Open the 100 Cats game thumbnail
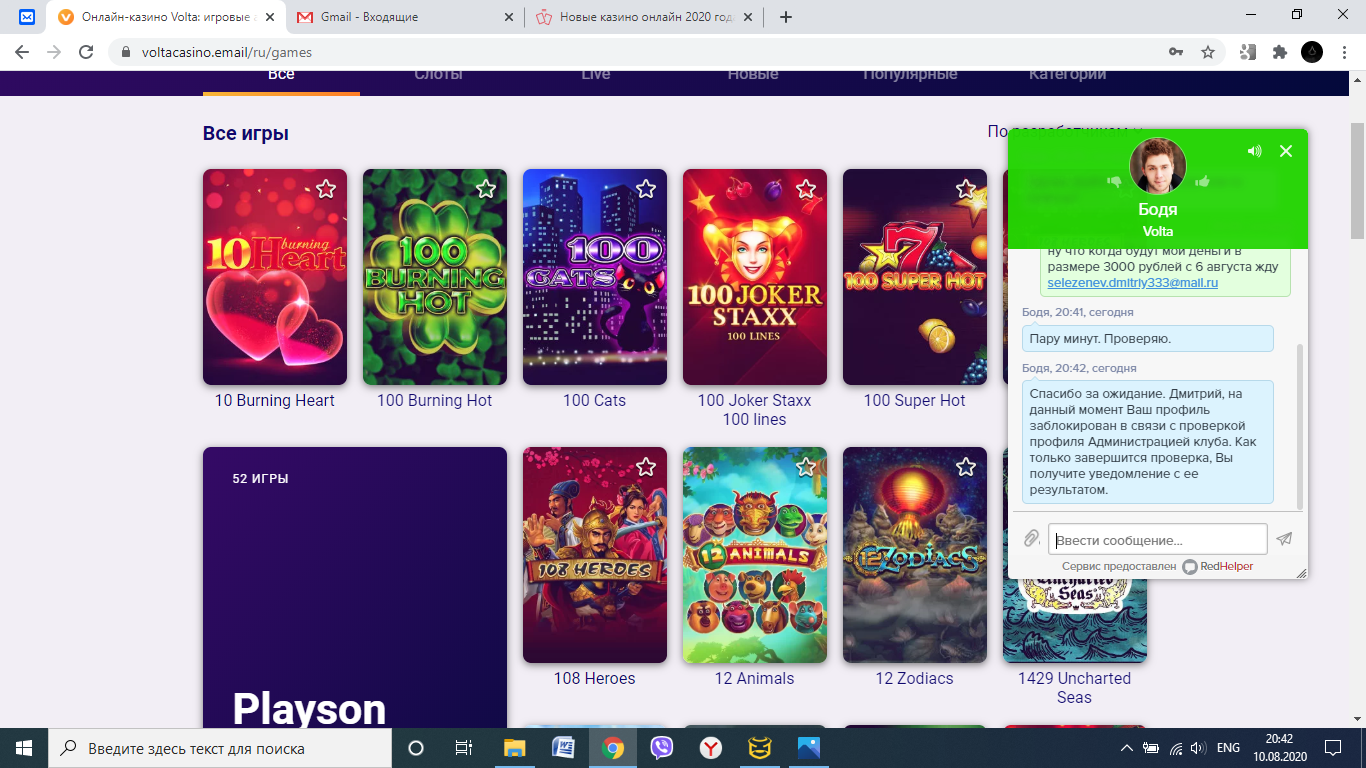 tap(595, 277)
